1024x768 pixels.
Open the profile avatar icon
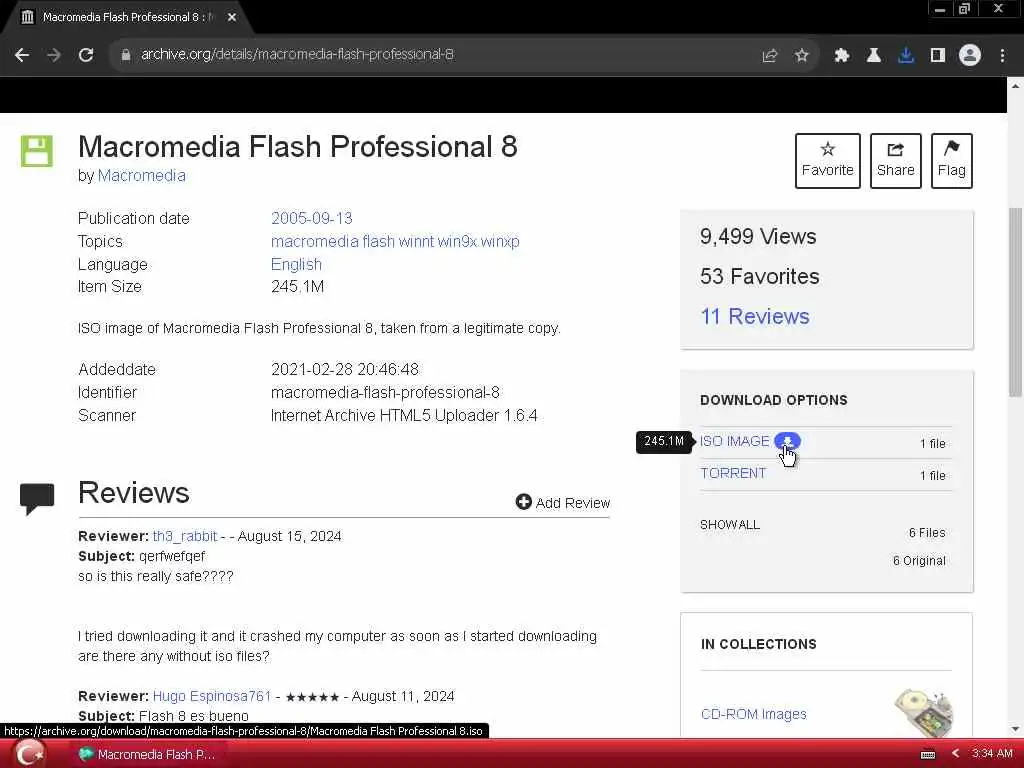(970, 55)
